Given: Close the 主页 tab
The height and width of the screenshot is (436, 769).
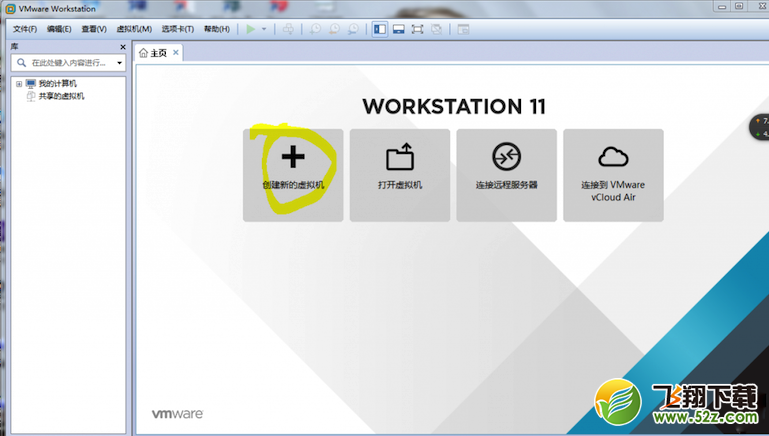Looking at the screenshot, I should click(x=176, y=52).
